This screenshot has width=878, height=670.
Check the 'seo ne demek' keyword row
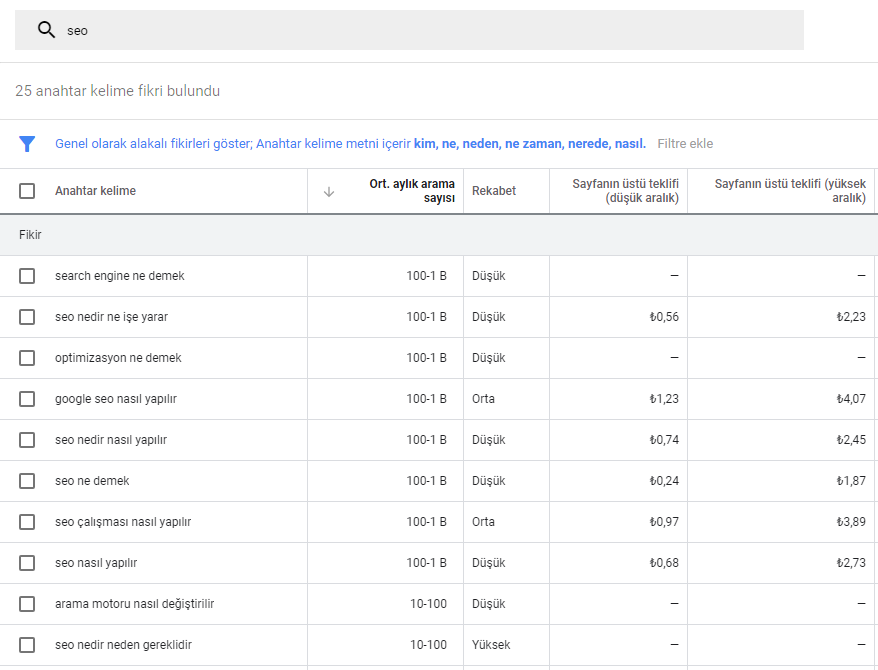(x=27, y=481)
